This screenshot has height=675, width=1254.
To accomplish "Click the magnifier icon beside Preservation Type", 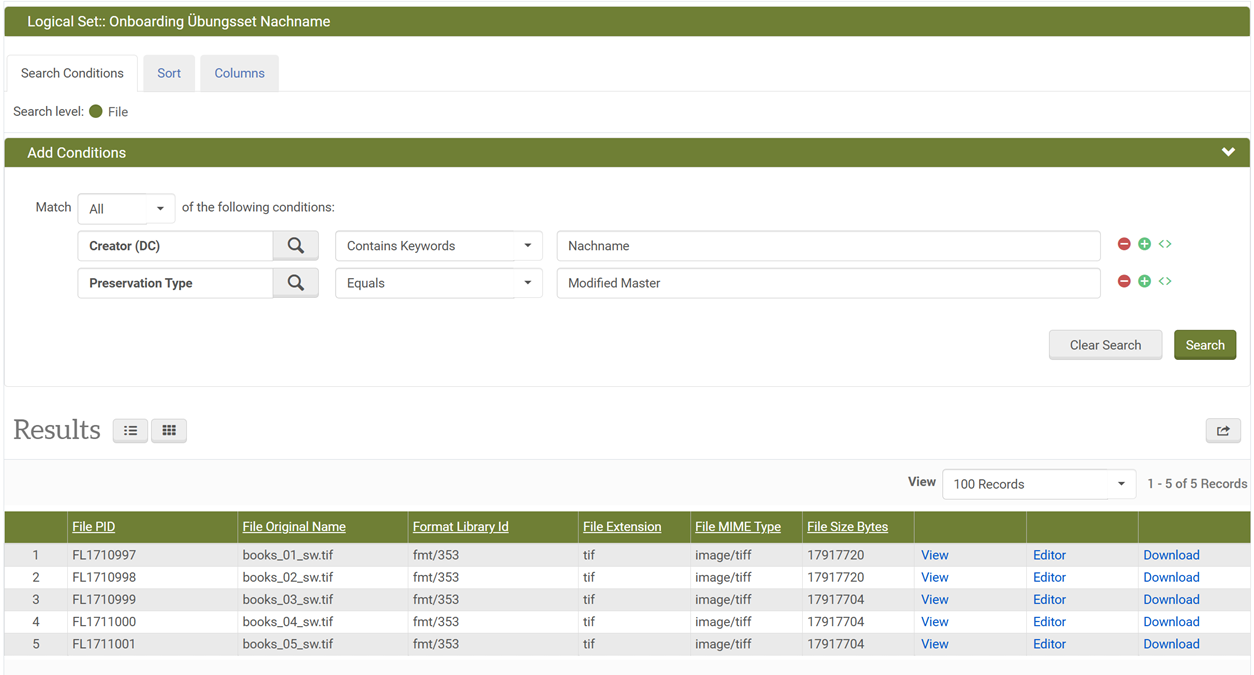I will [x=296, y=283].
